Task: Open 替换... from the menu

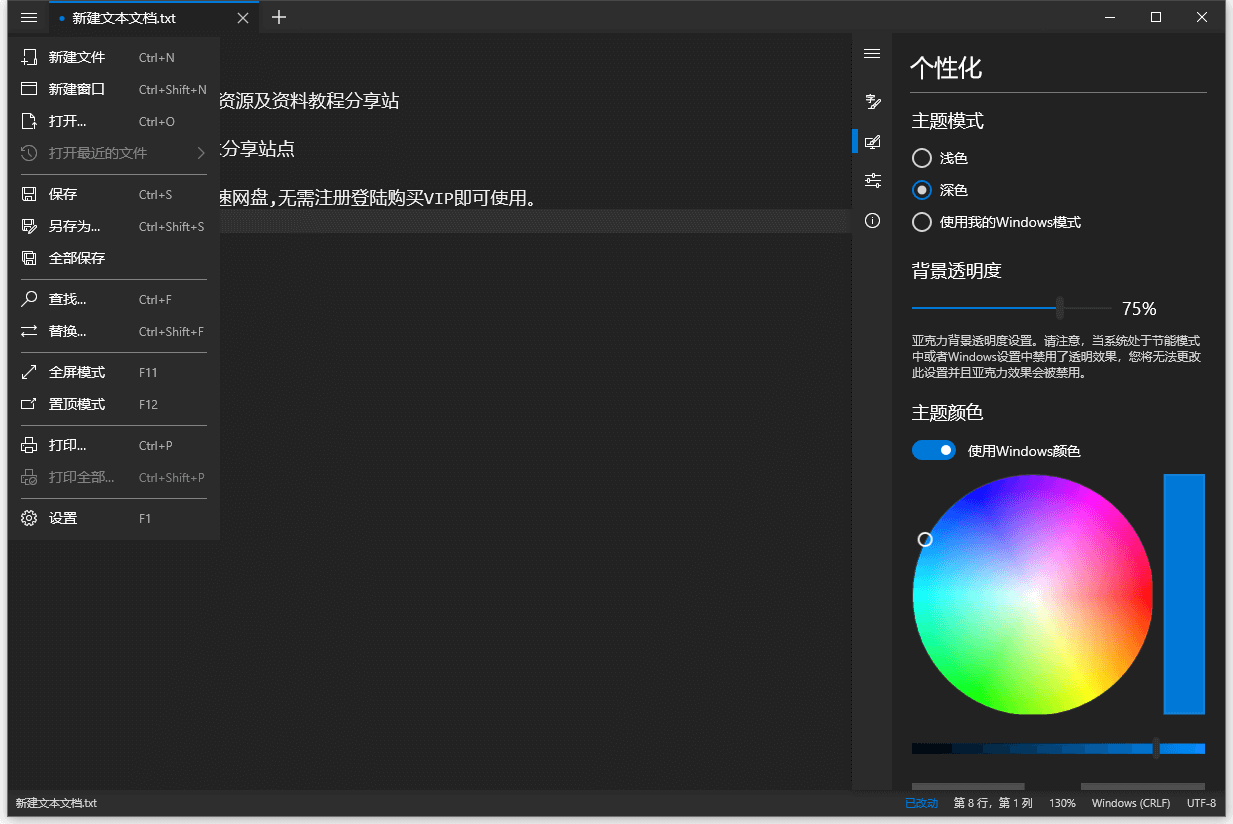Action: click(113, 332)
